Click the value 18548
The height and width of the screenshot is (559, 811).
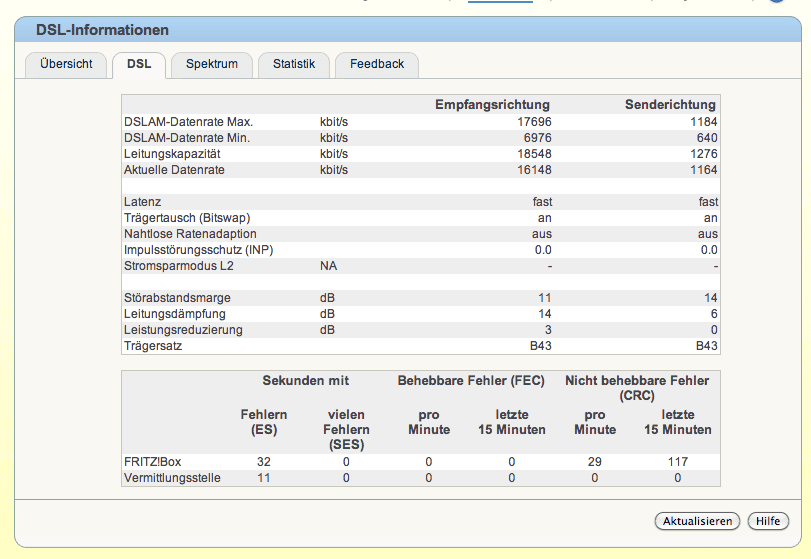[x=534, y=154]
